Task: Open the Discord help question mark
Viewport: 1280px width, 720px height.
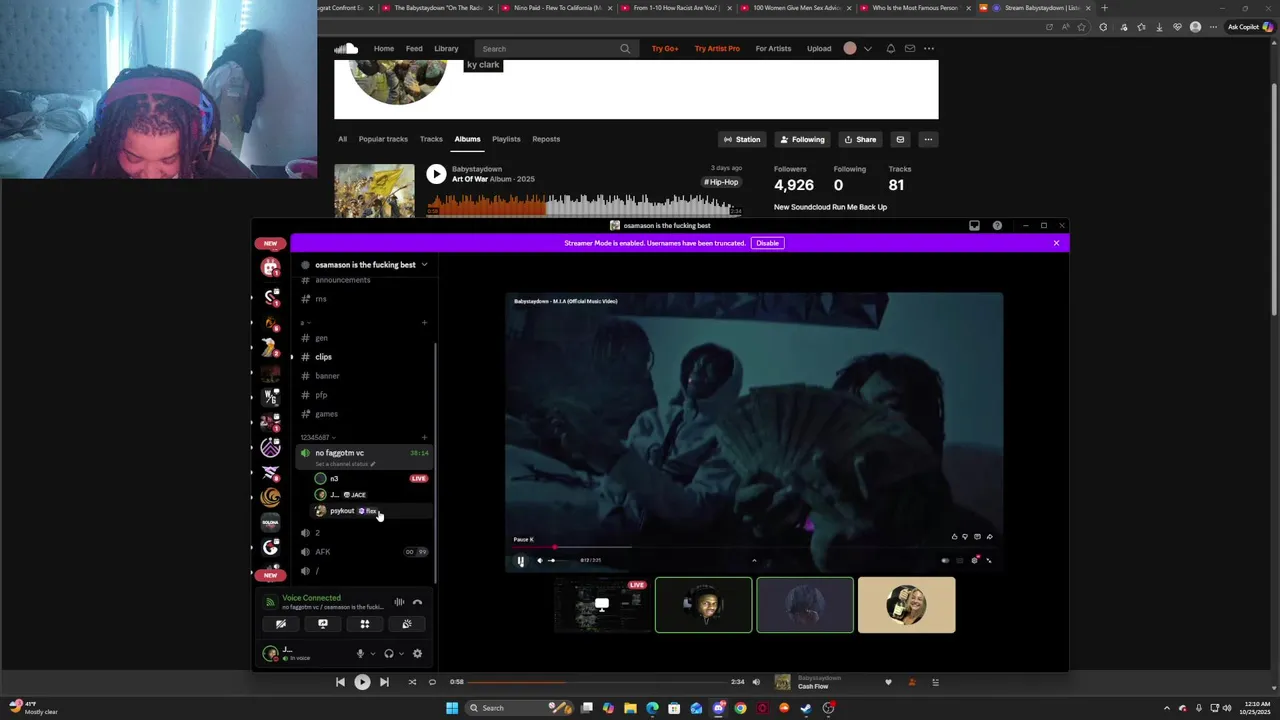Action: click(997, 226)
